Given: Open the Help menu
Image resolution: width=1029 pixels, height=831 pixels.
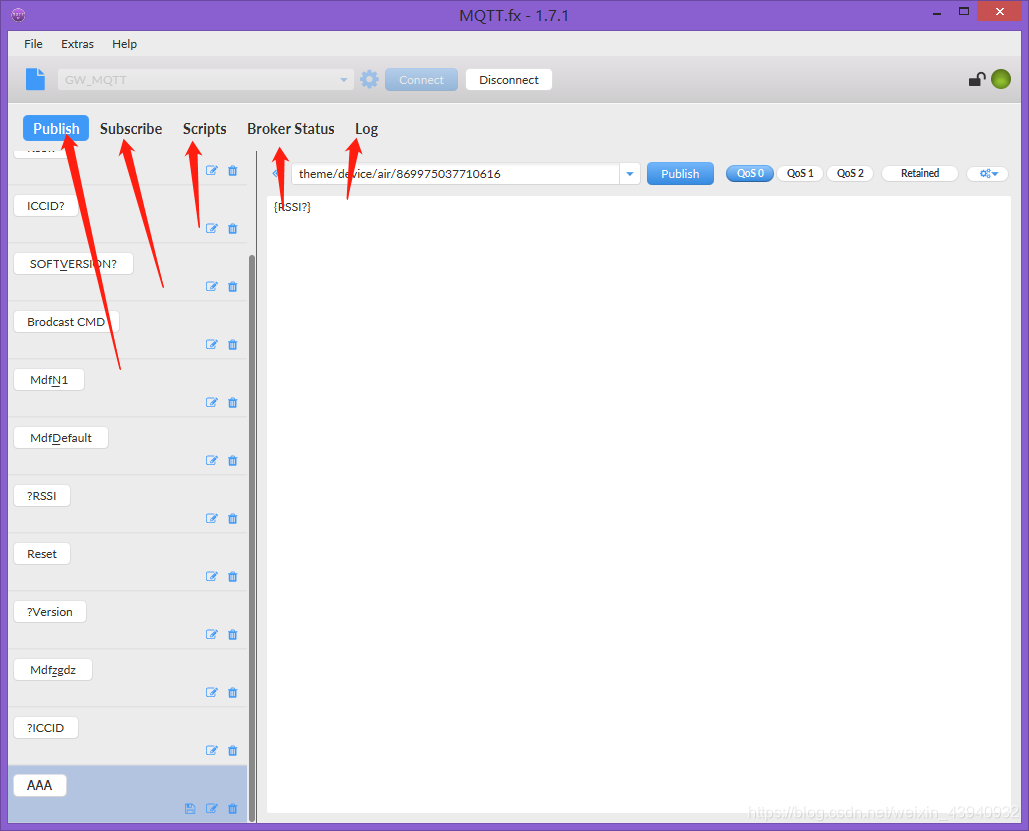Looking at the screenshot, I should point(125,44).
